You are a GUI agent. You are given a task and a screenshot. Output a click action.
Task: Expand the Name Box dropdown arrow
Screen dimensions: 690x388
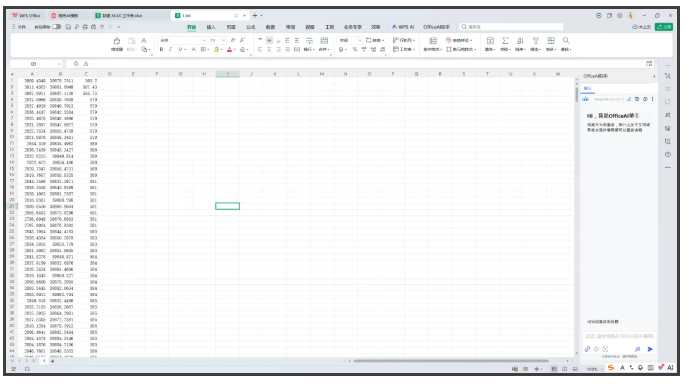59,64
